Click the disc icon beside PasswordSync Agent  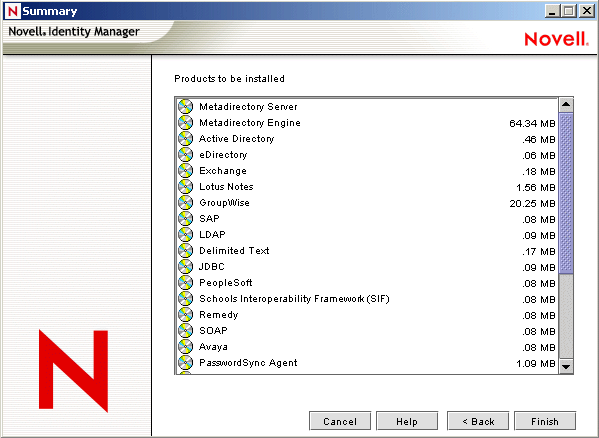point(186,363)
